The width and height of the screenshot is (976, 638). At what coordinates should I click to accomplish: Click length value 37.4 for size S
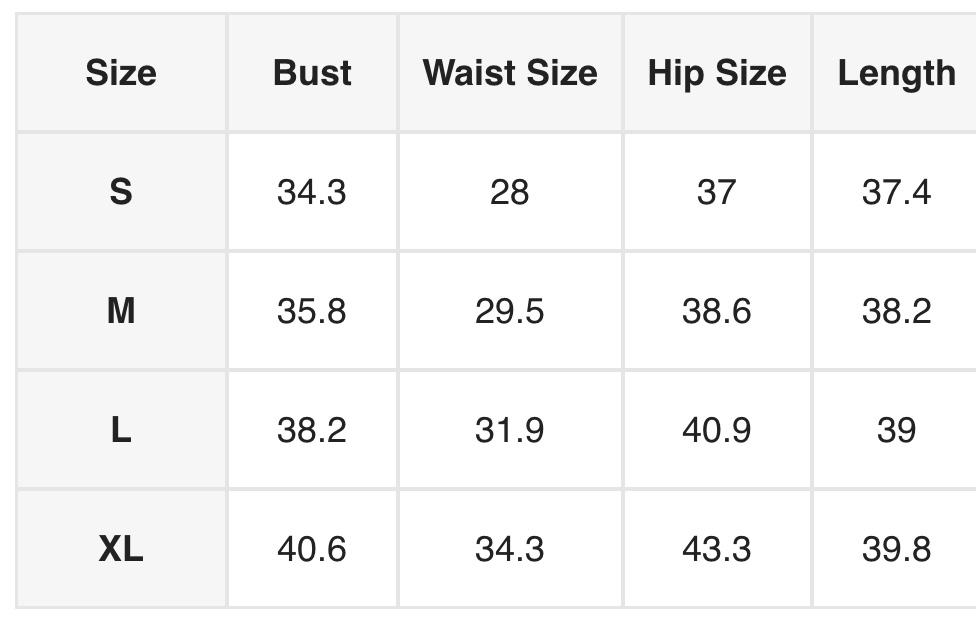point(896,191)
